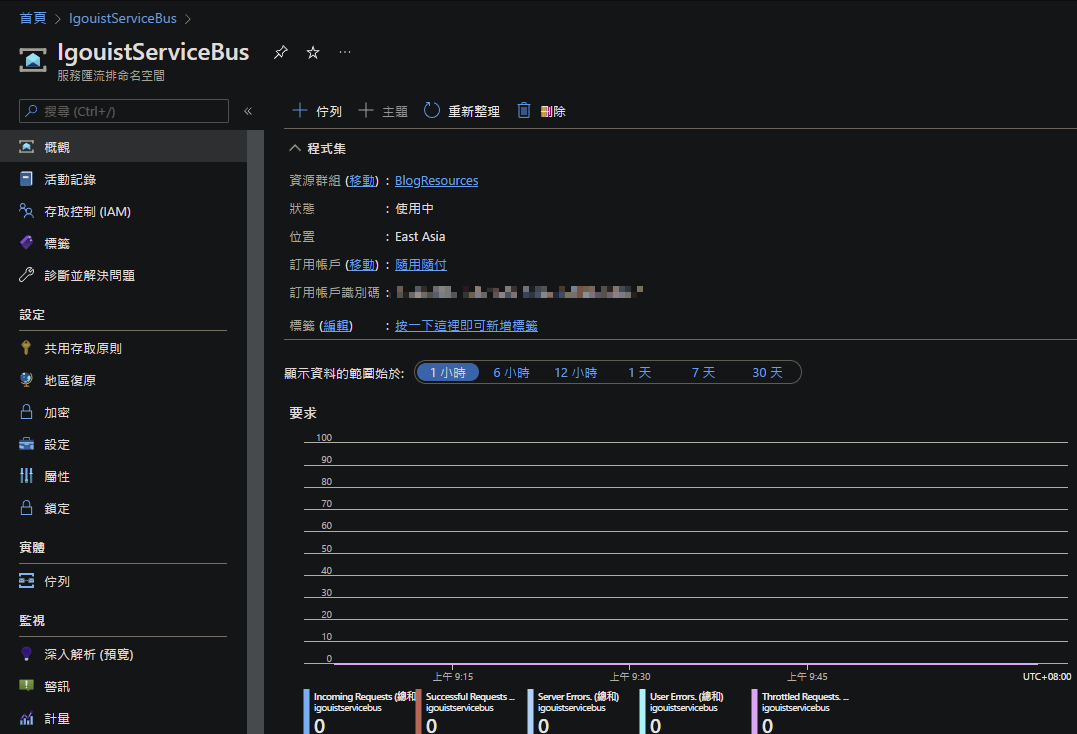Image resolution: width=1077 pixels, height=734 pixels.
Task: Open 深入解析 (預覽) lightbulb icon
Action: point(27,654)
